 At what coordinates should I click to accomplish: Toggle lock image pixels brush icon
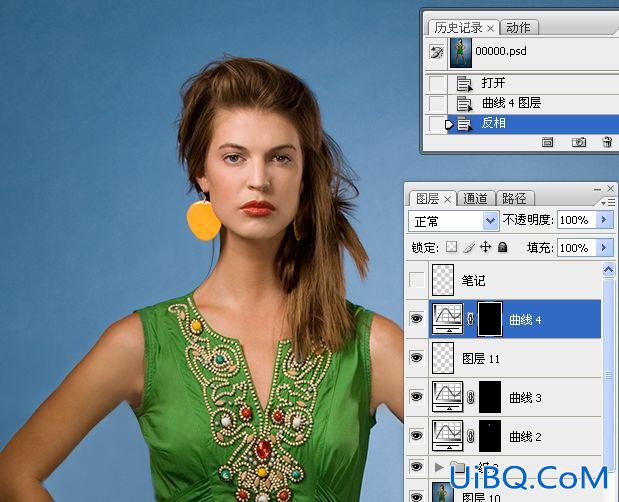click(x=469, y=247)
